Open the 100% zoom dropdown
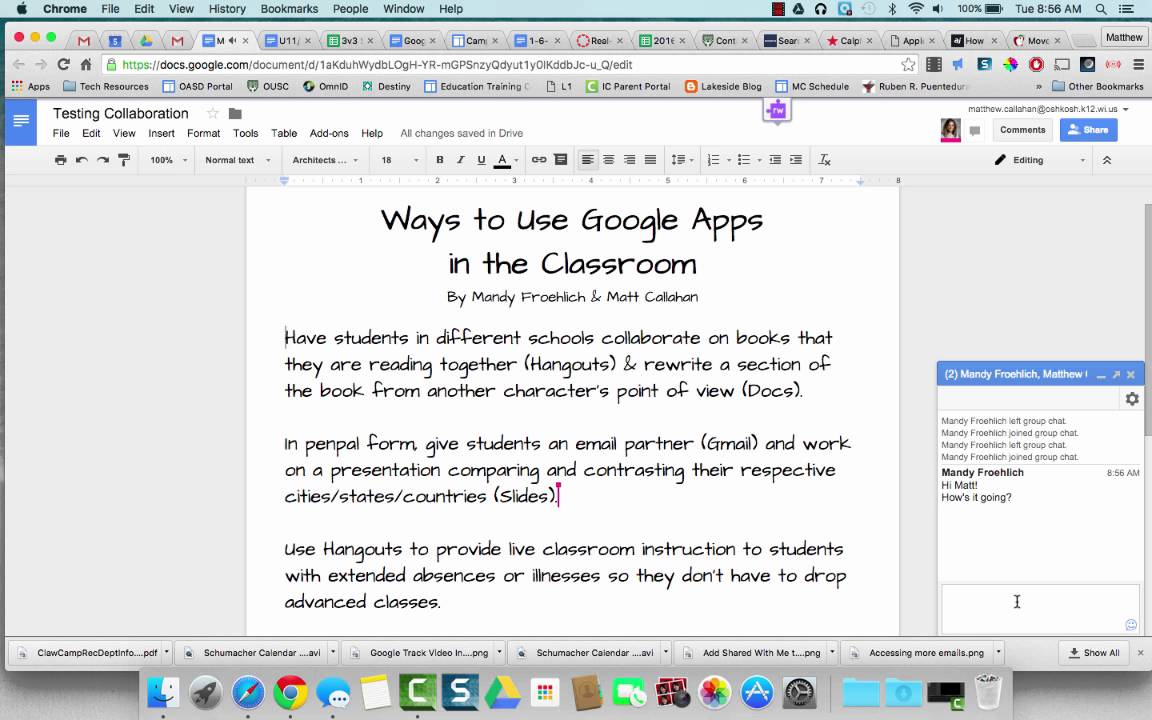This screenshot has height=720, width=1152. pos(169,160)
